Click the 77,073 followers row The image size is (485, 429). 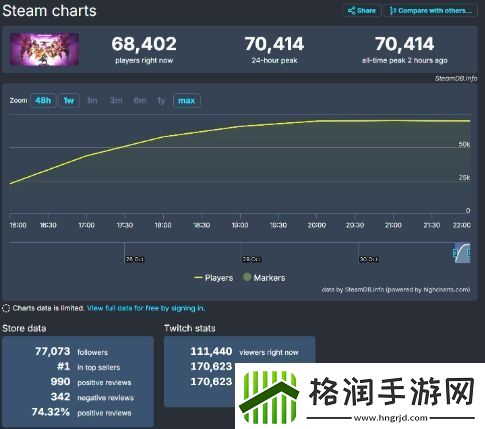point(72,352)
